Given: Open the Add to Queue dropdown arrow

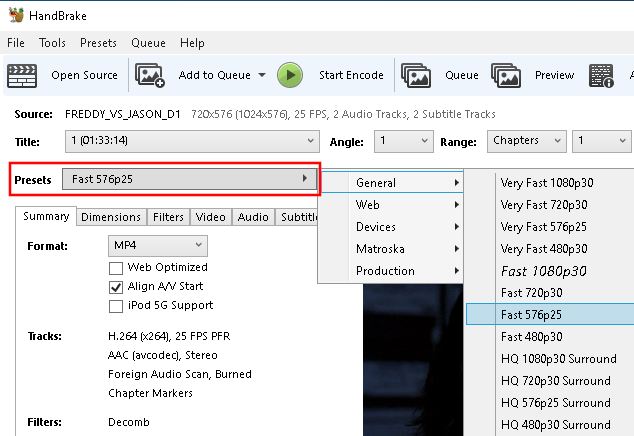Looking at the screenshot, I should coord(262,75).
